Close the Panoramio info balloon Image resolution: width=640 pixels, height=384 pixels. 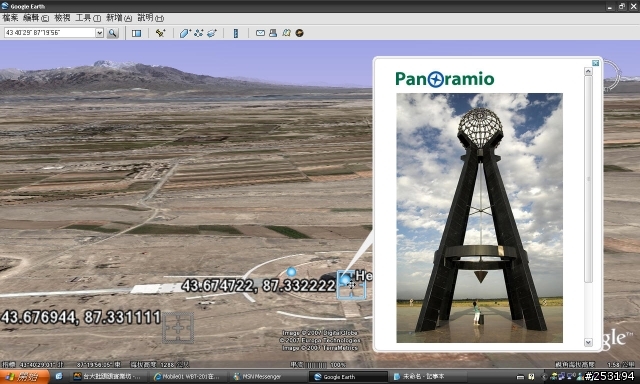[596, 63]
